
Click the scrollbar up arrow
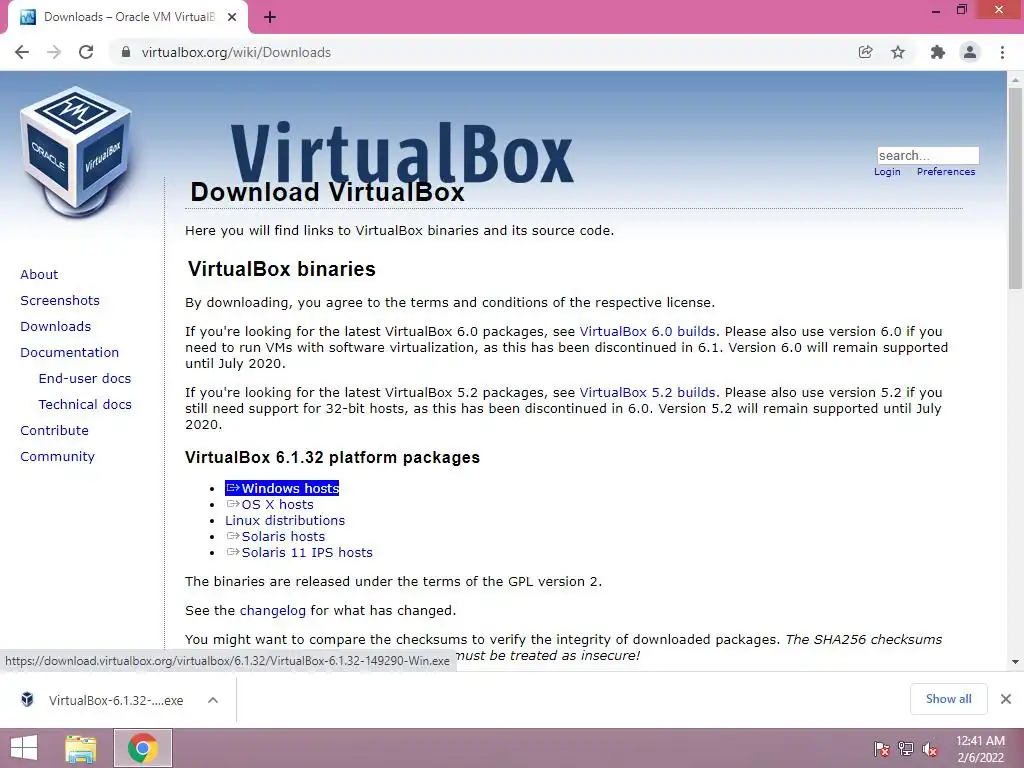point(1015,80)
